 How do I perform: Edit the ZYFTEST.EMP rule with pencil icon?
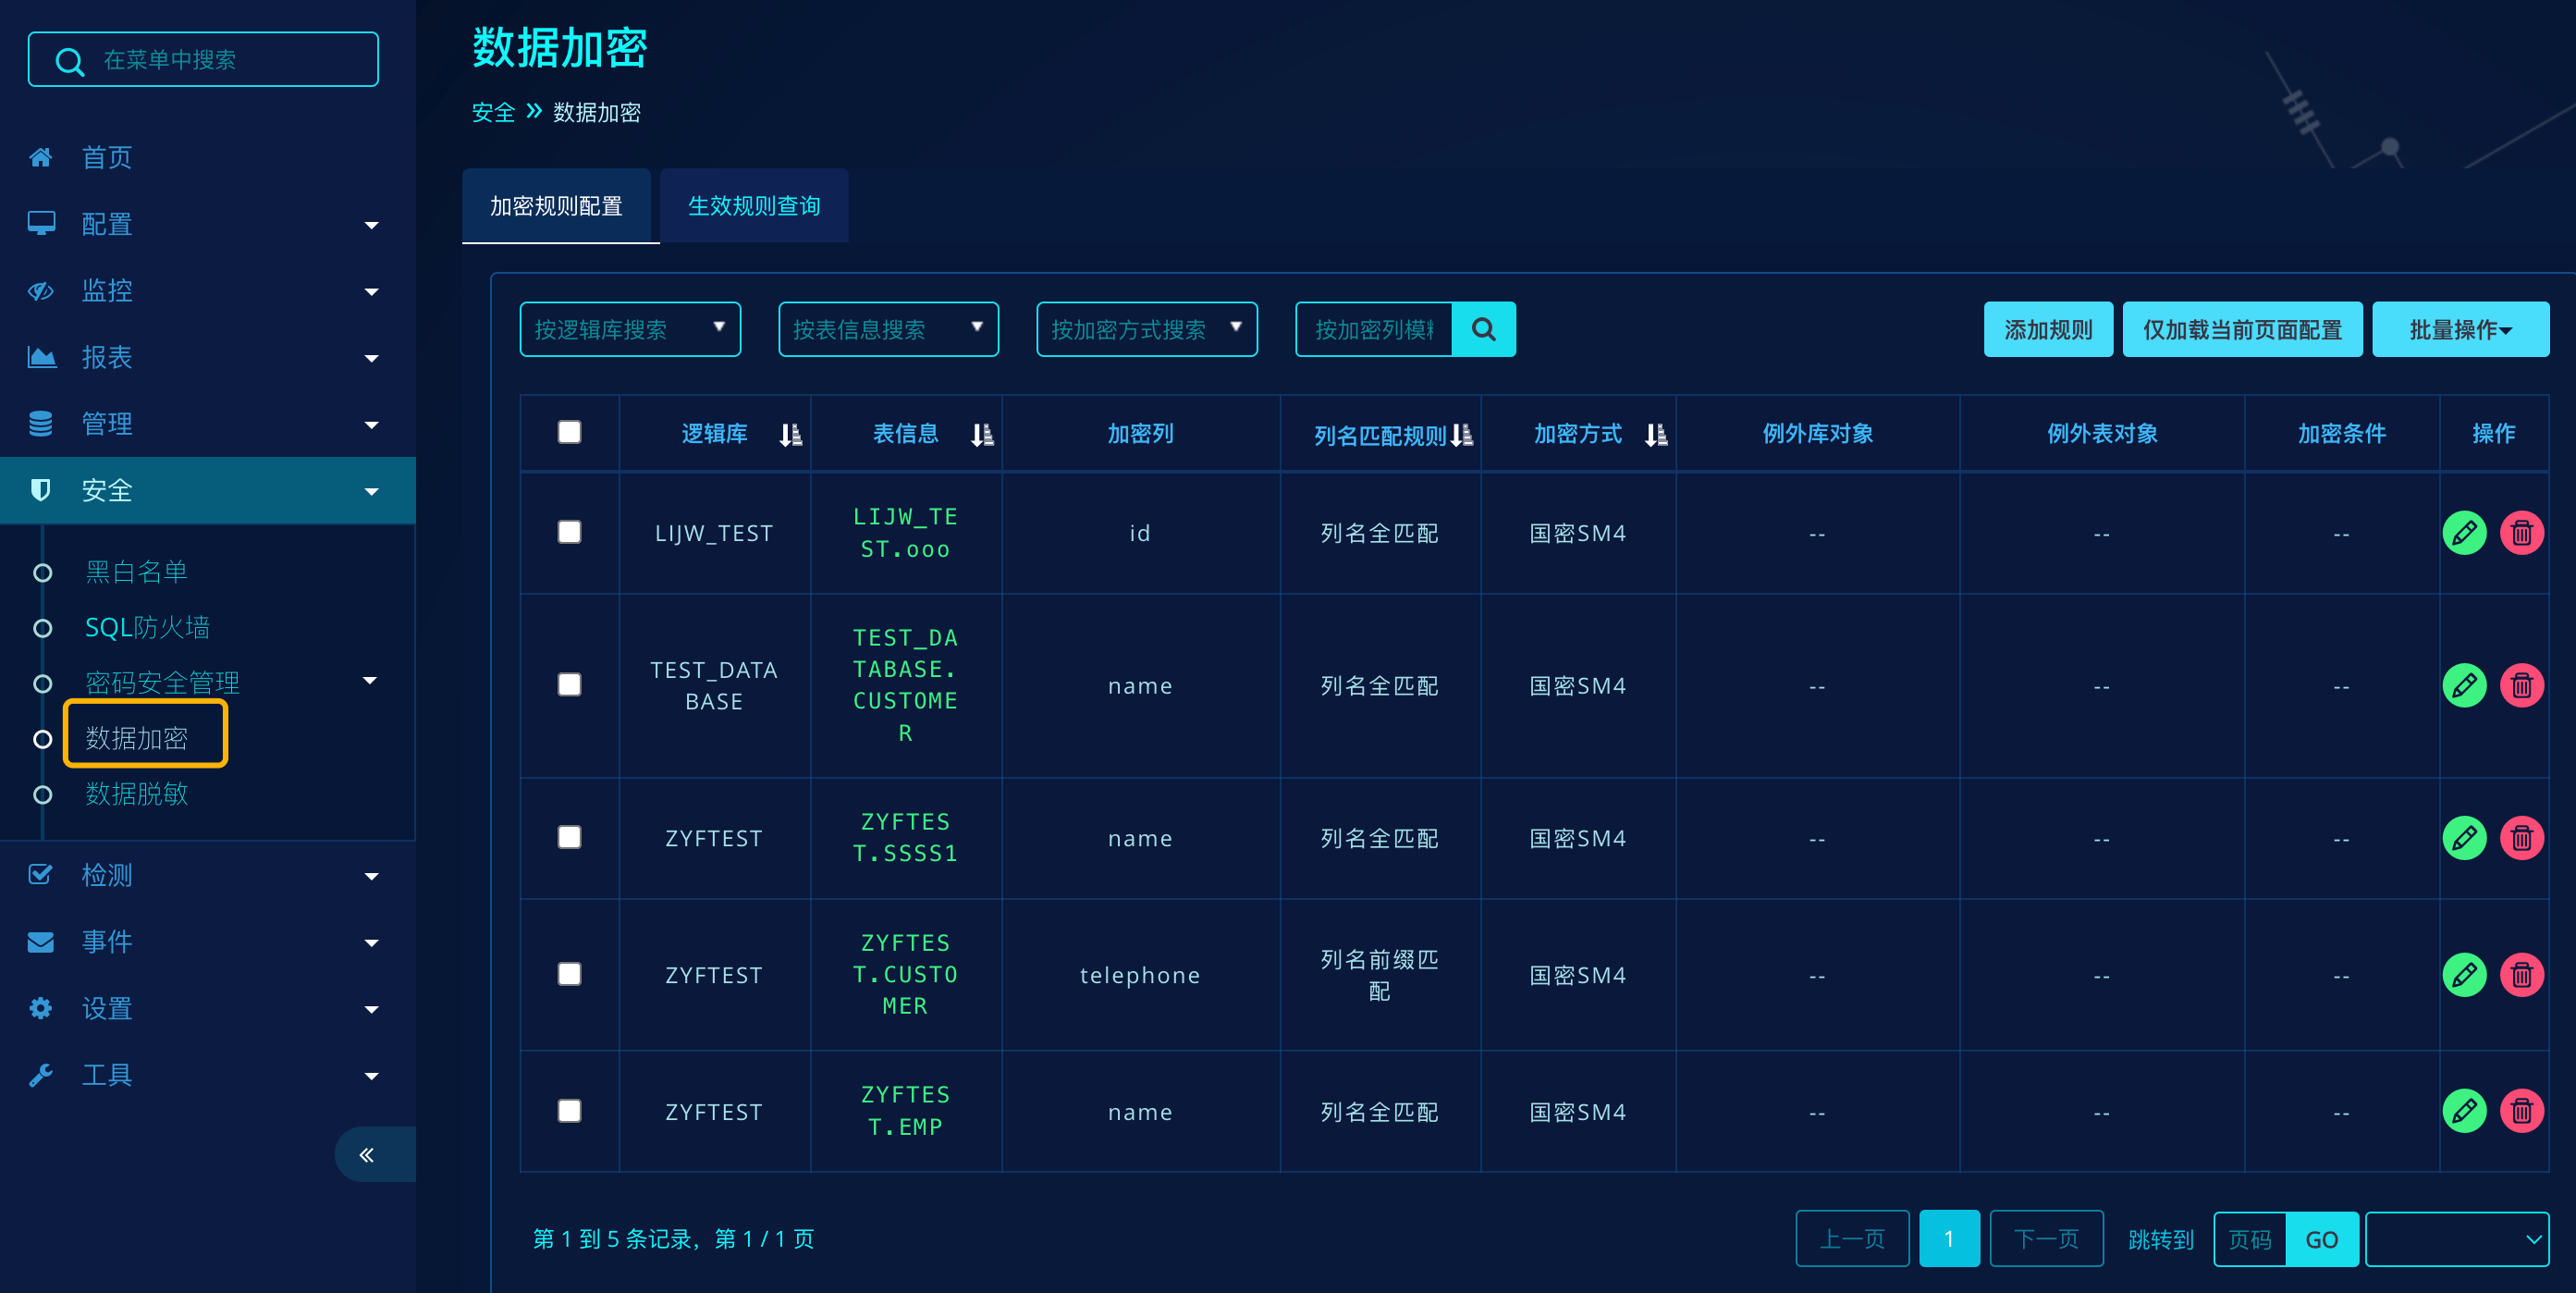coord(2463,1112)
